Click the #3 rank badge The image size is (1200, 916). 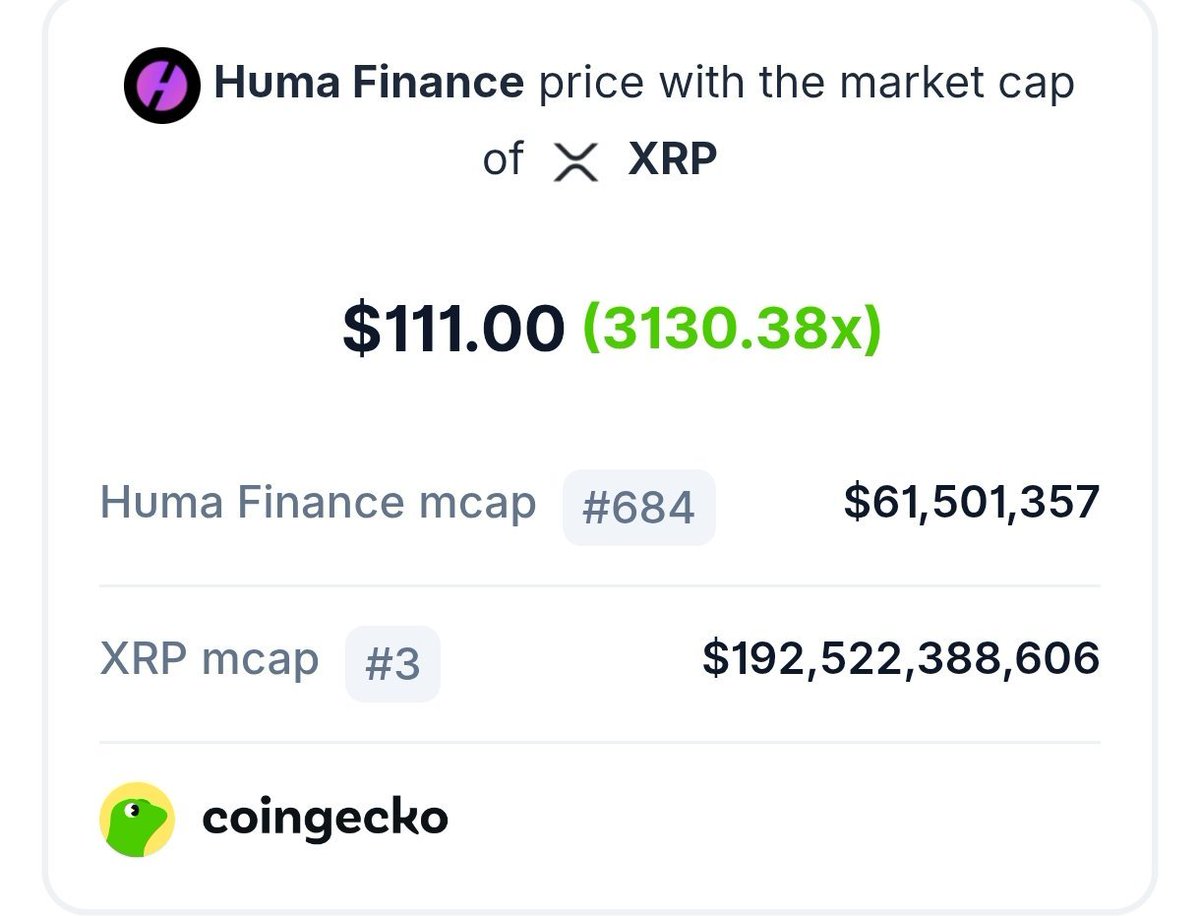393,664
